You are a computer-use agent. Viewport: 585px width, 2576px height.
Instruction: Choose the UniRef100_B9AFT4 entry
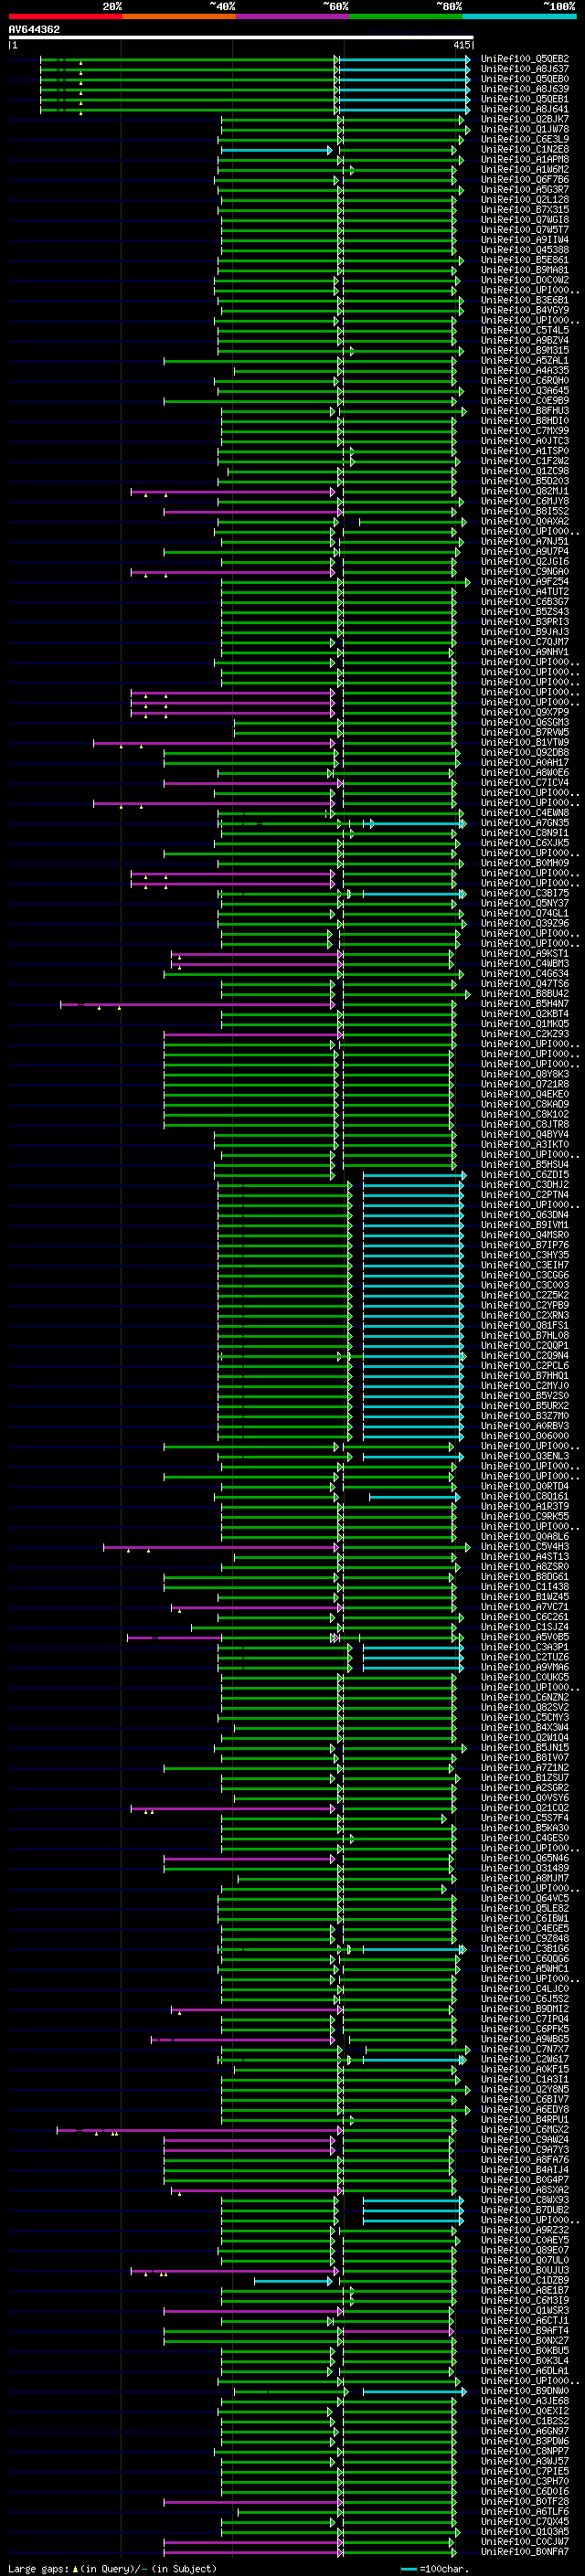[x=525, y=2331]
